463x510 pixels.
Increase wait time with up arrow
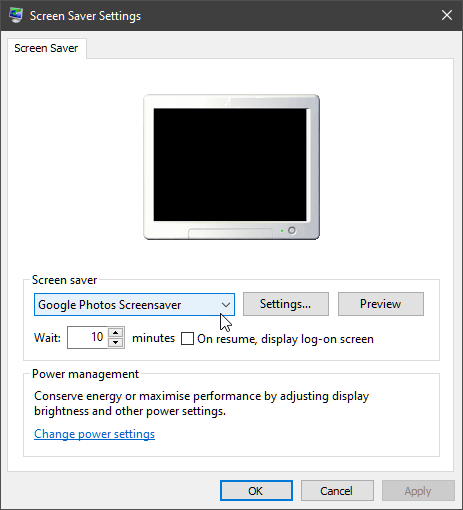tap(116, 332)
